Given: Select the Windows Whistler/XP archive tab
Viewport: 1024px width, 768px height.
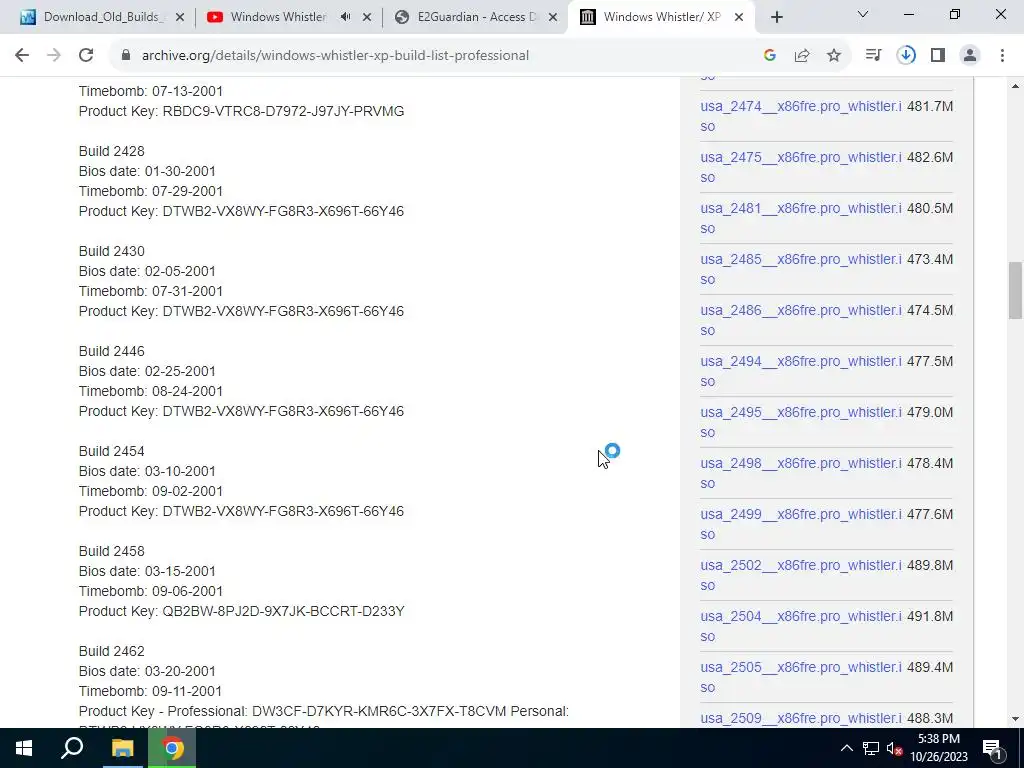Looking at the screenshot, I should [x=662, y=17].
